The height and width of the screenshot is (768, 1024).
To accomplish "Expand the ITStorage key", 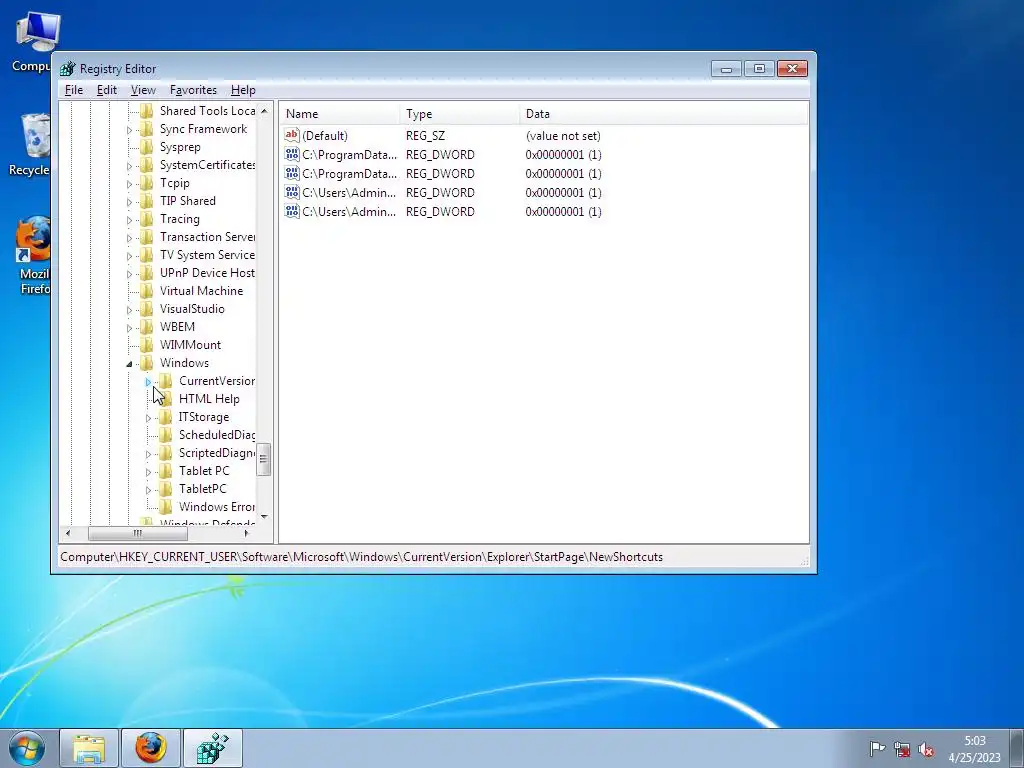I will 148,418.
